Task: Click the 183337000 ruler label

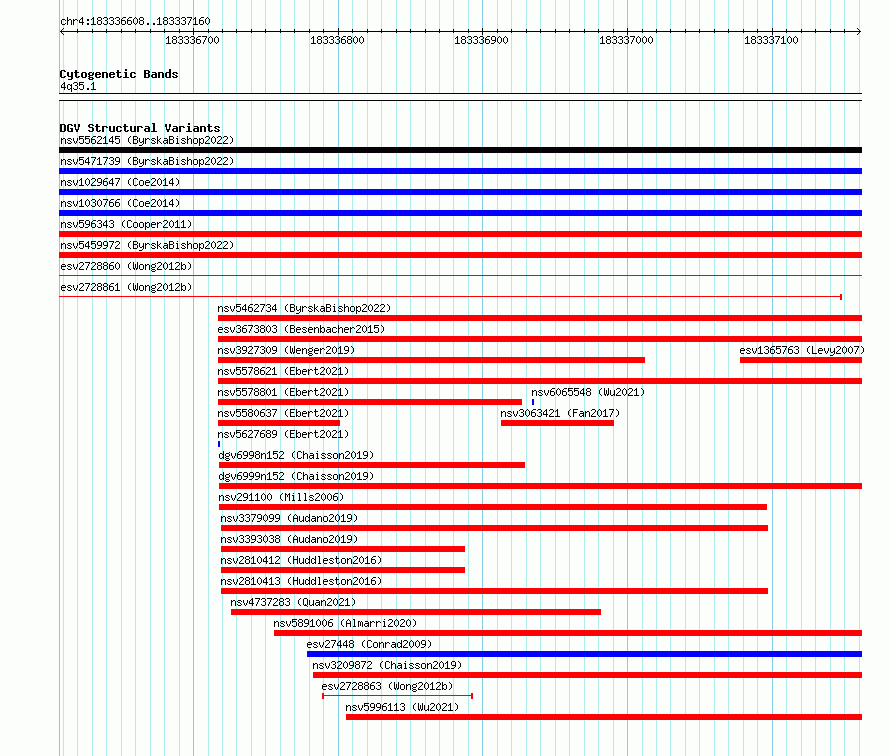Action: point(626,40)
